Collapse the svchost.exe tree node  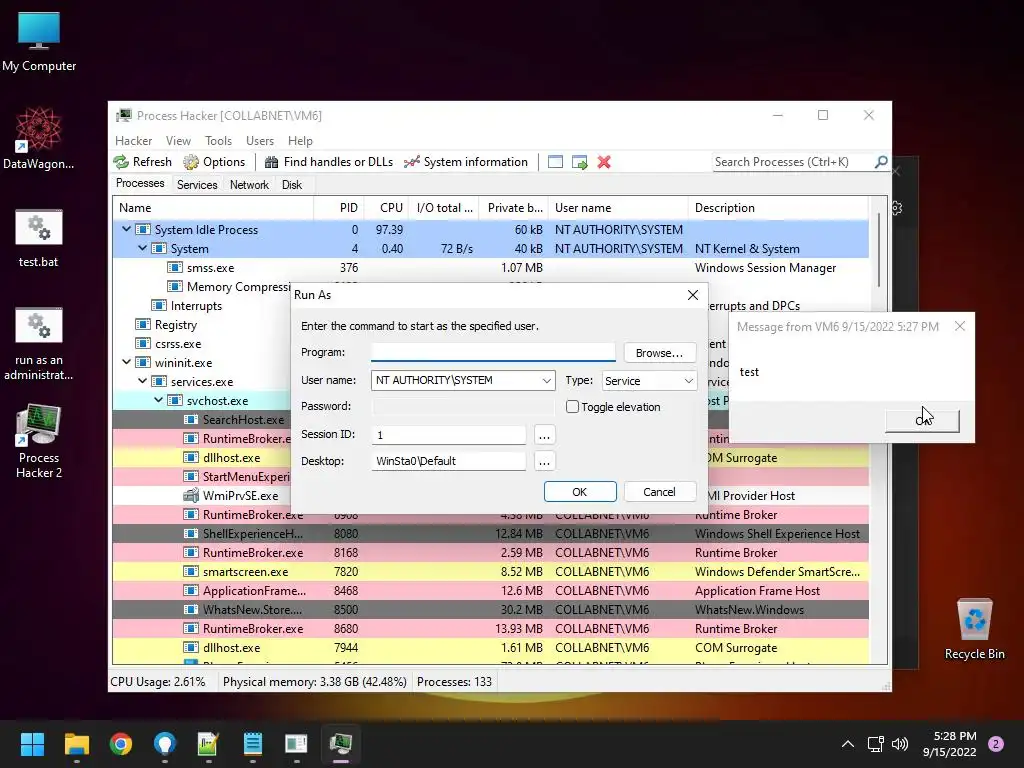click(159, 400)
